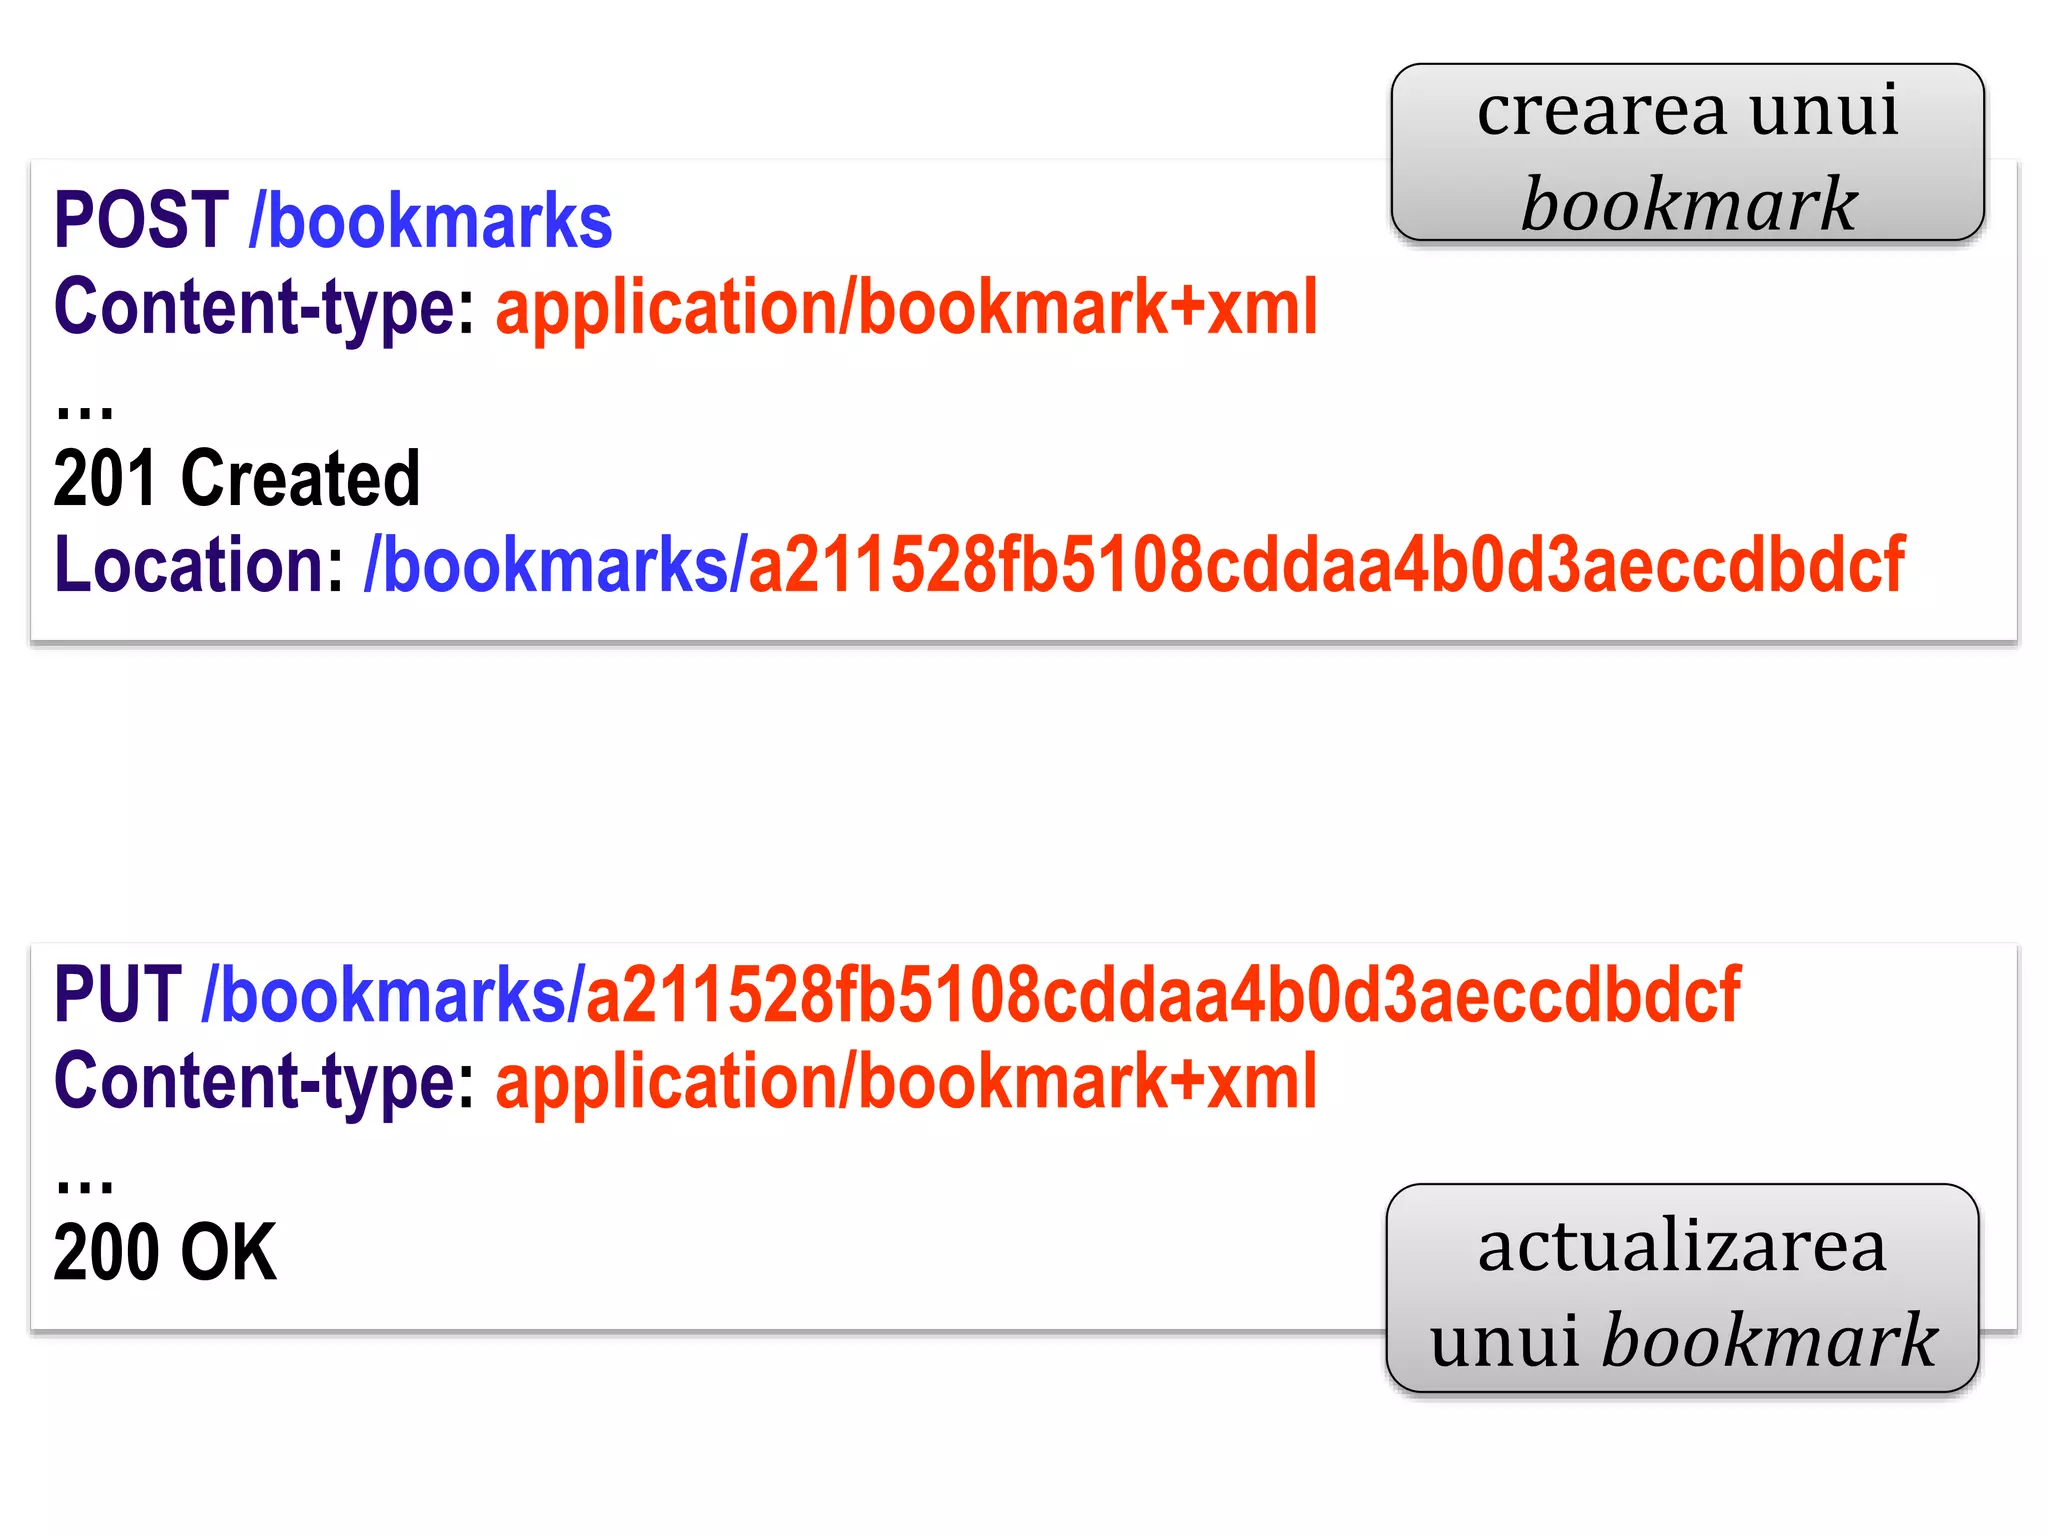Click first application/bookmark+xml value in POST block

906,307
